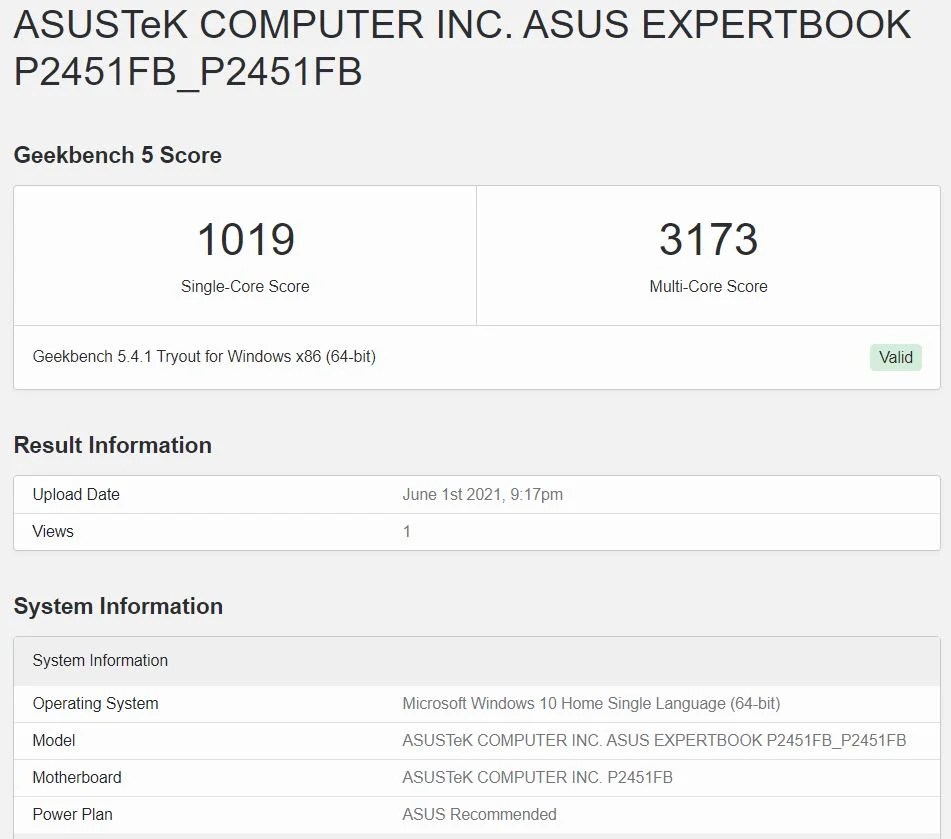The width and height of the screenshot is (951, 839).
Task: Click the Valid badge
Action: [x=895, y=357]
